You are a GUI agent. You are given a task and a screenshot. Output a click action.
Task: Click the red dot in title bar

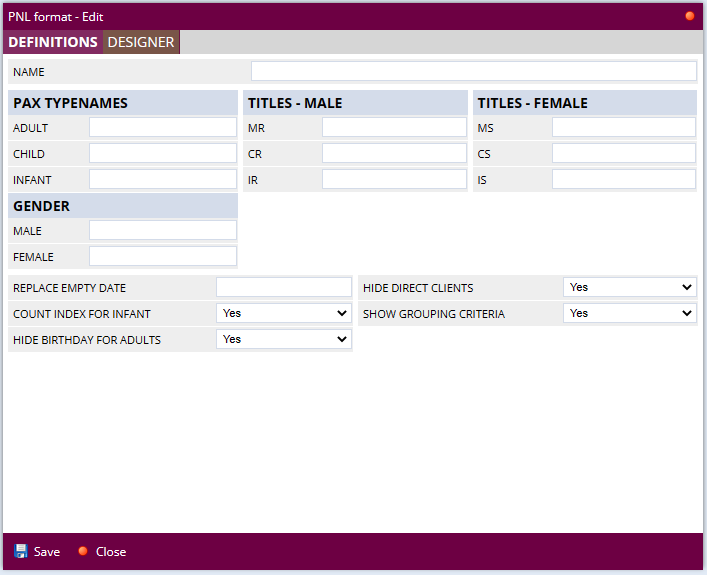(690, 16)
